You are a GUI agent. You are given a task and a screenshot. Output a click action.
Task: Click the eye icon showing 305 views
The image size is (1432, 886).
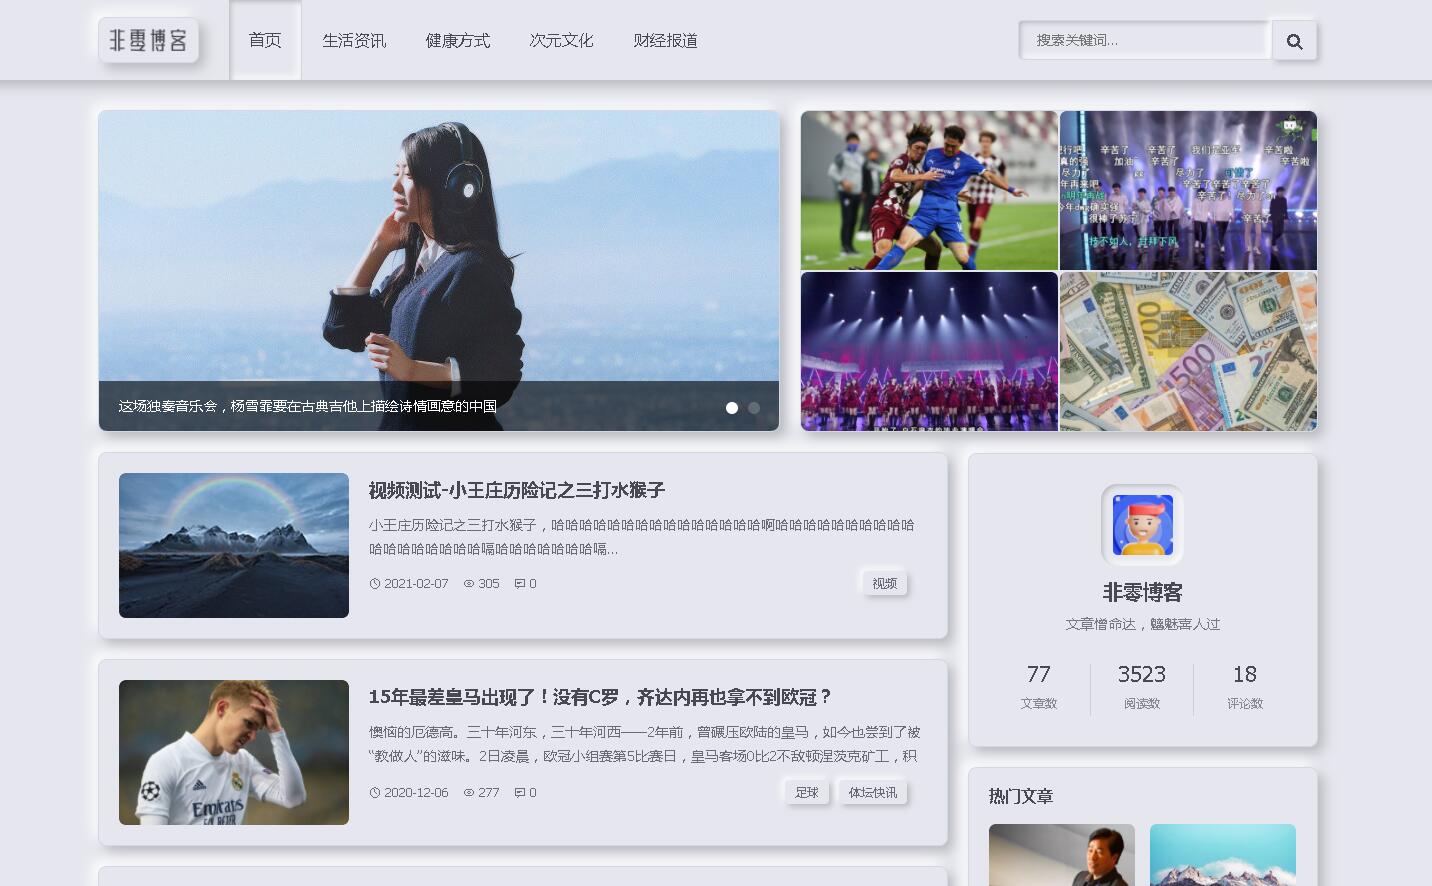pos(469,583)
